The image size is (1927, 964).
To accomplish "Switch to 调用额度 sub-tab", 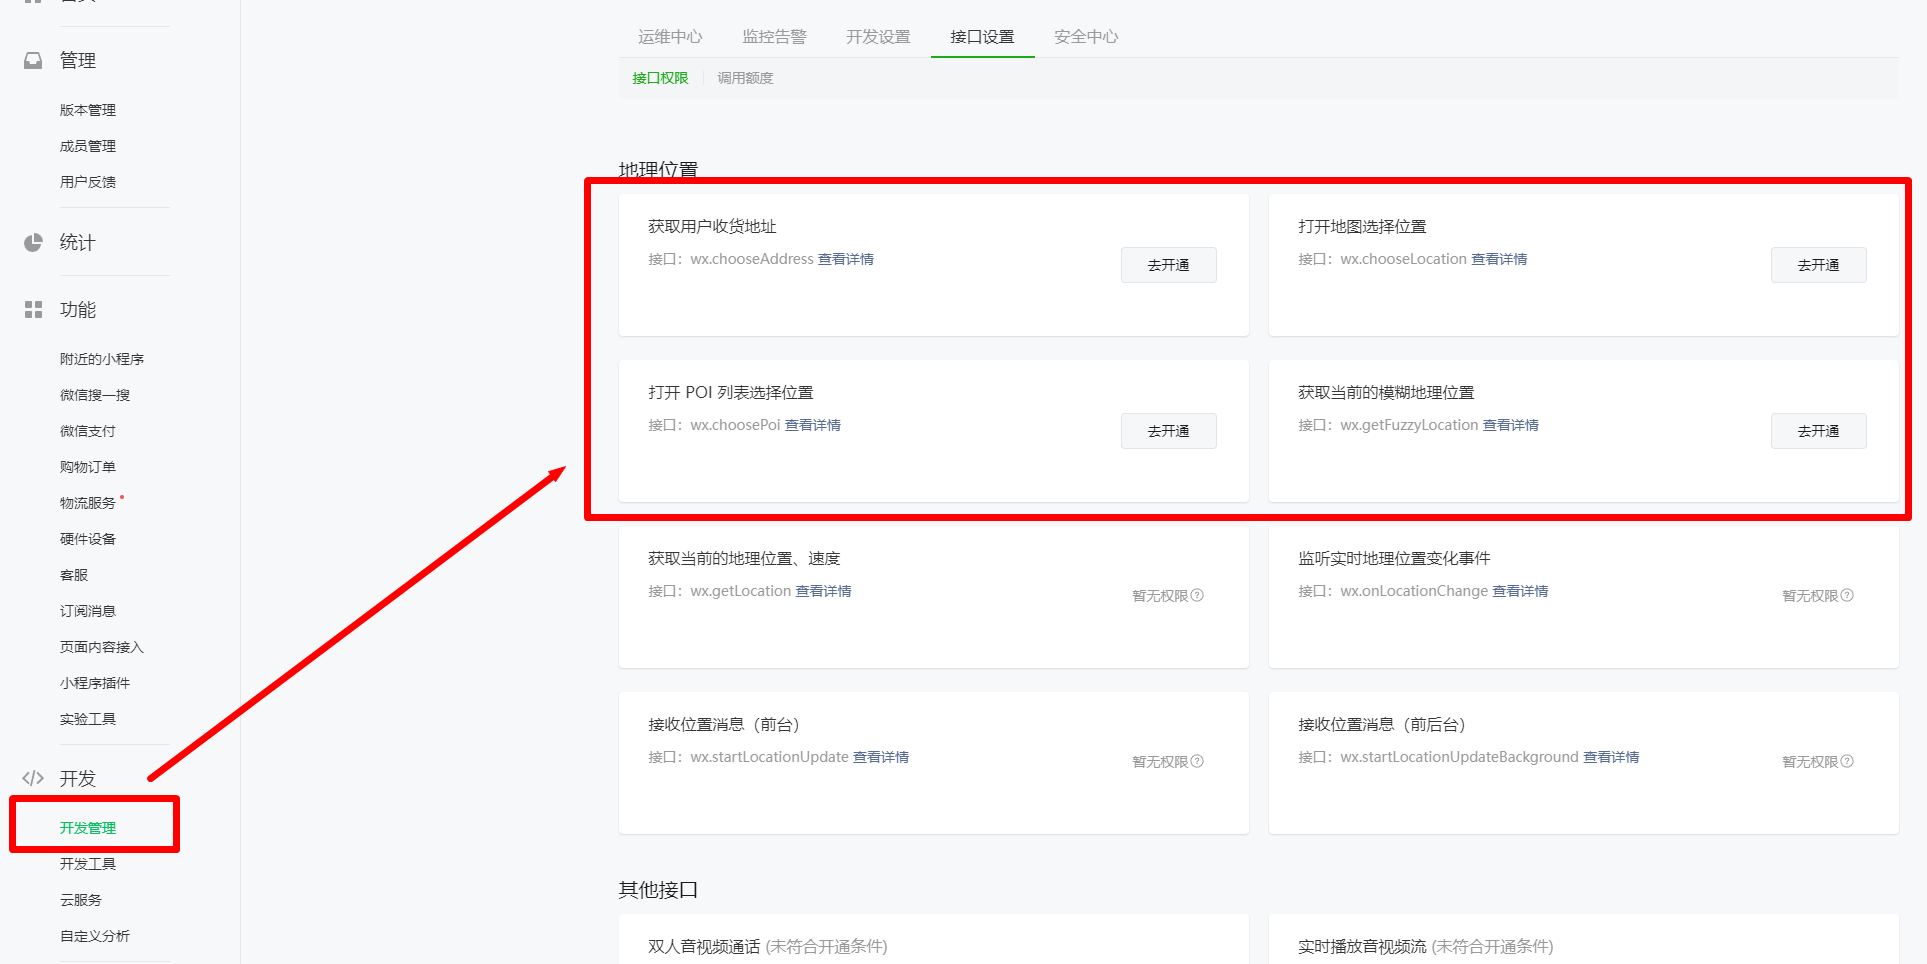I will point(745,78).
